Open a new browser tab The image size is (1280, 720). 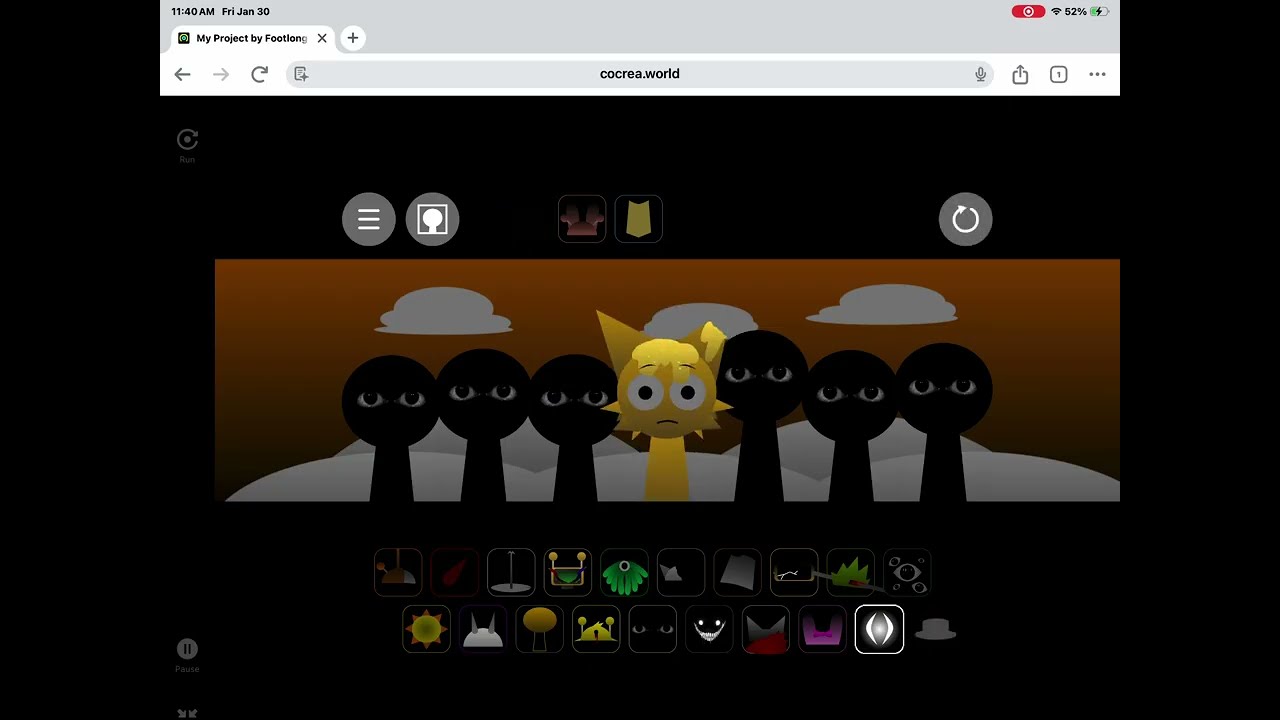tap(352, 38)
